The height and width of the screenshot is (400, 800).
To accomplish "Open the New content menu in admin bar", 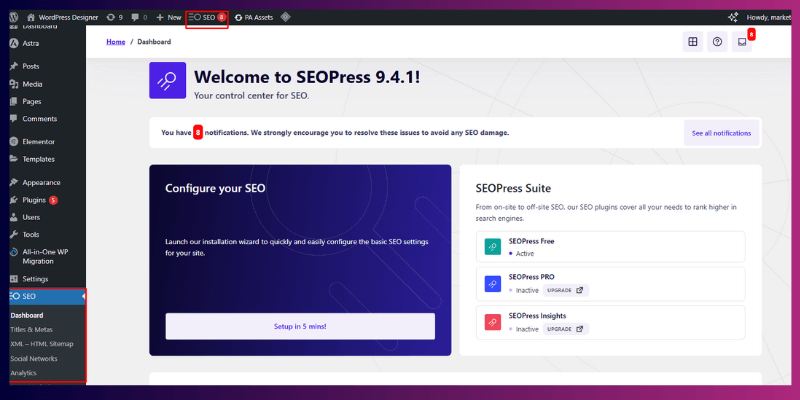I will pyautogui.click(x=168, y=17).
